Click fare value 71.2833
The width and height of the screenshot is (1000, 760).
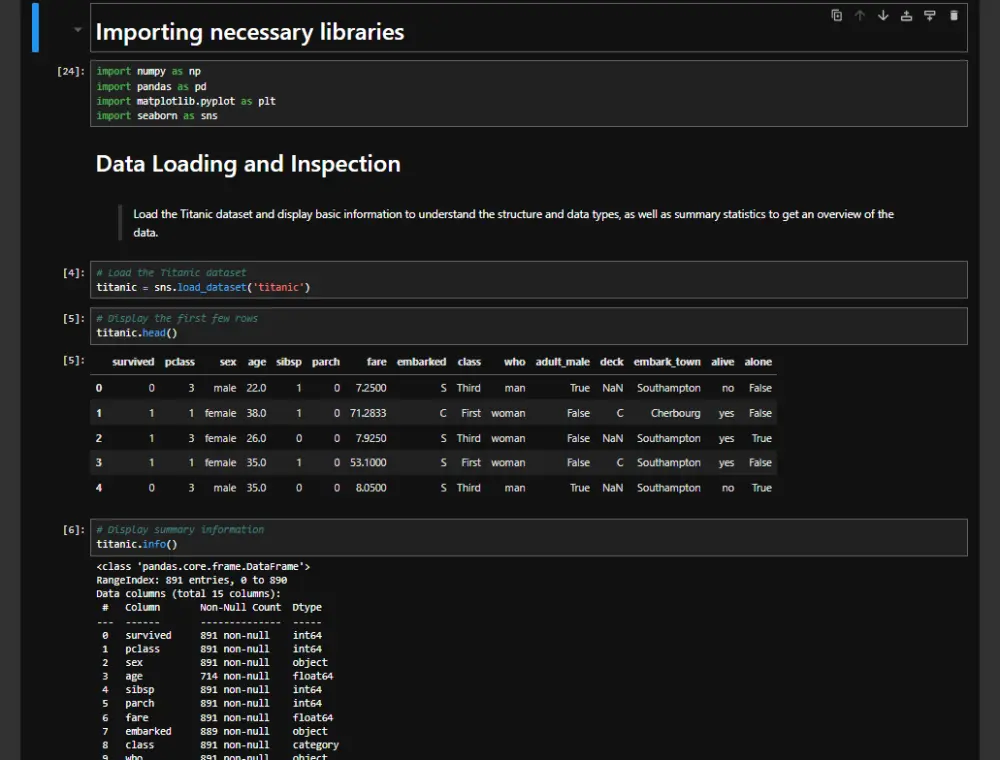[x=368, y=413]
